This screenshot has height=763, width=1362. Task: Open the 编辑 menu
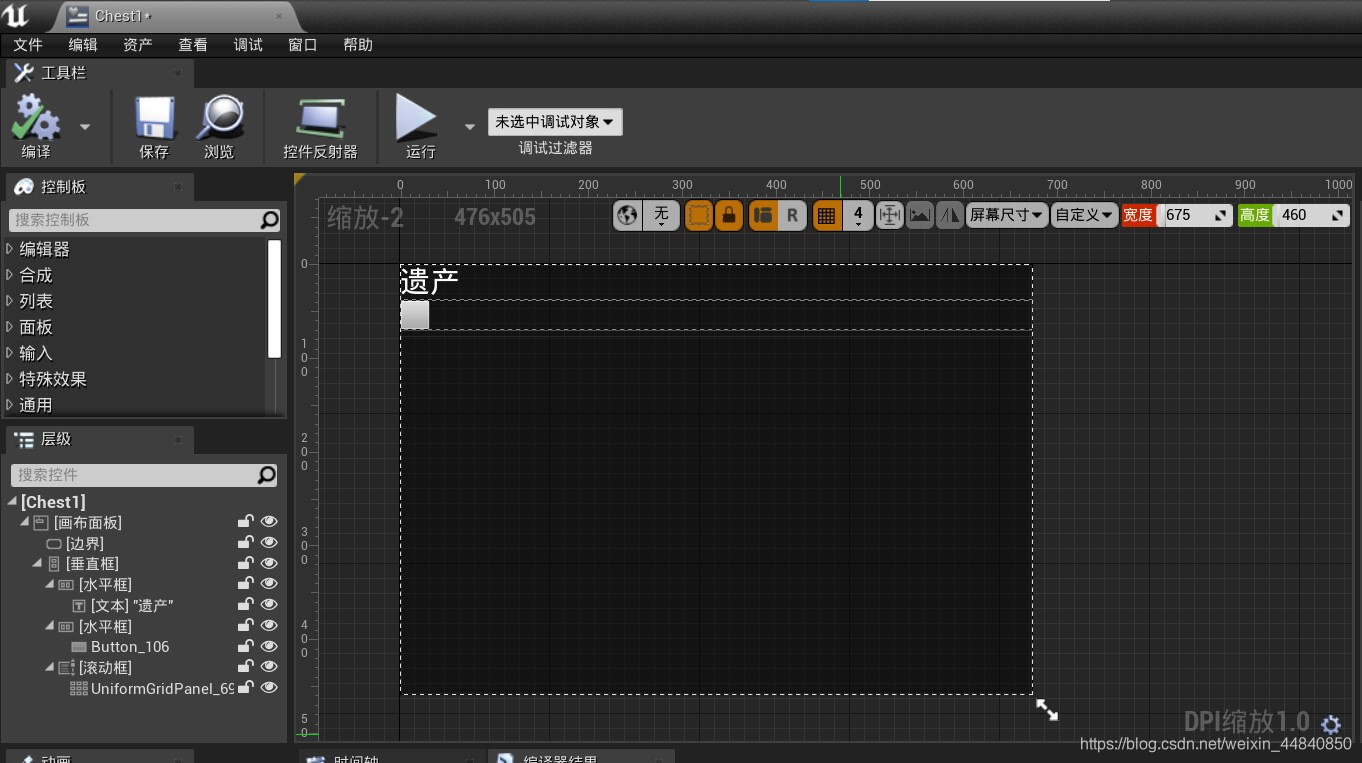click(x=83, y=45)
